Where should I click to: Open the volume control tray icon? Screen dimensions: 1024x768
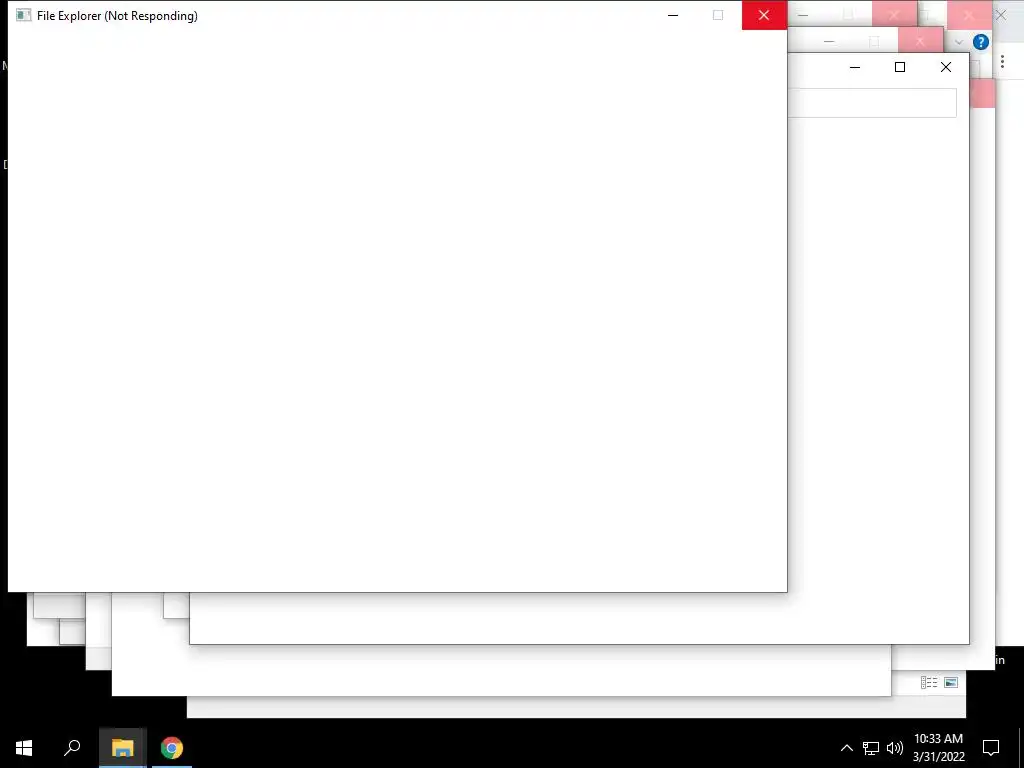pyautogui.click(x=895, y=748)
